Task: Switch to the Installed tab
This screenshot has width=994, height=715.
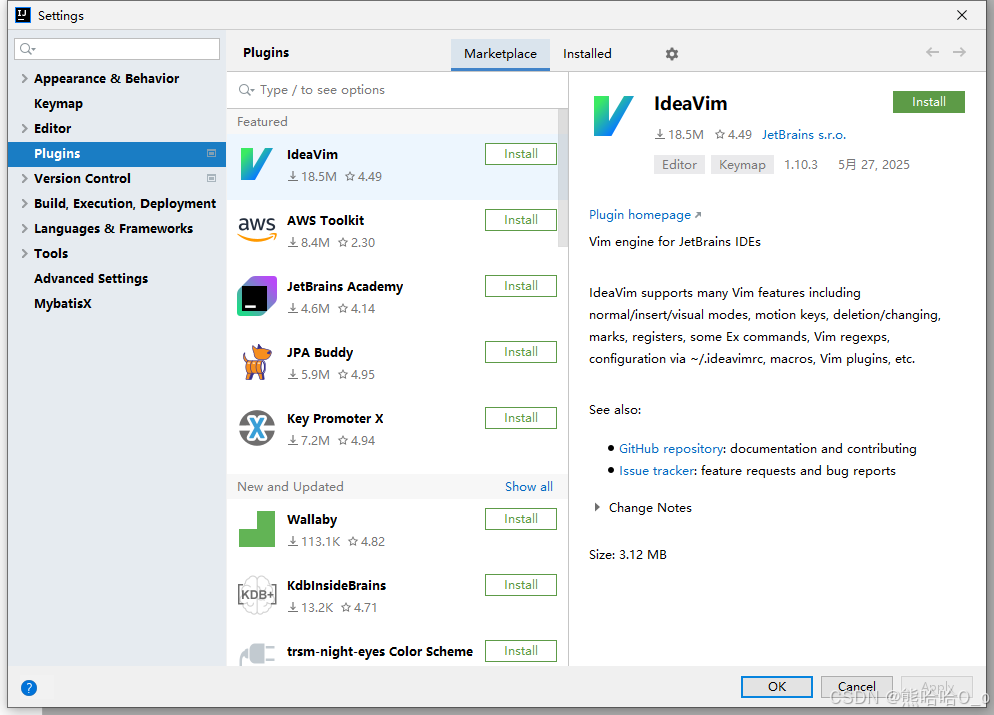Action: click(587, 54)
